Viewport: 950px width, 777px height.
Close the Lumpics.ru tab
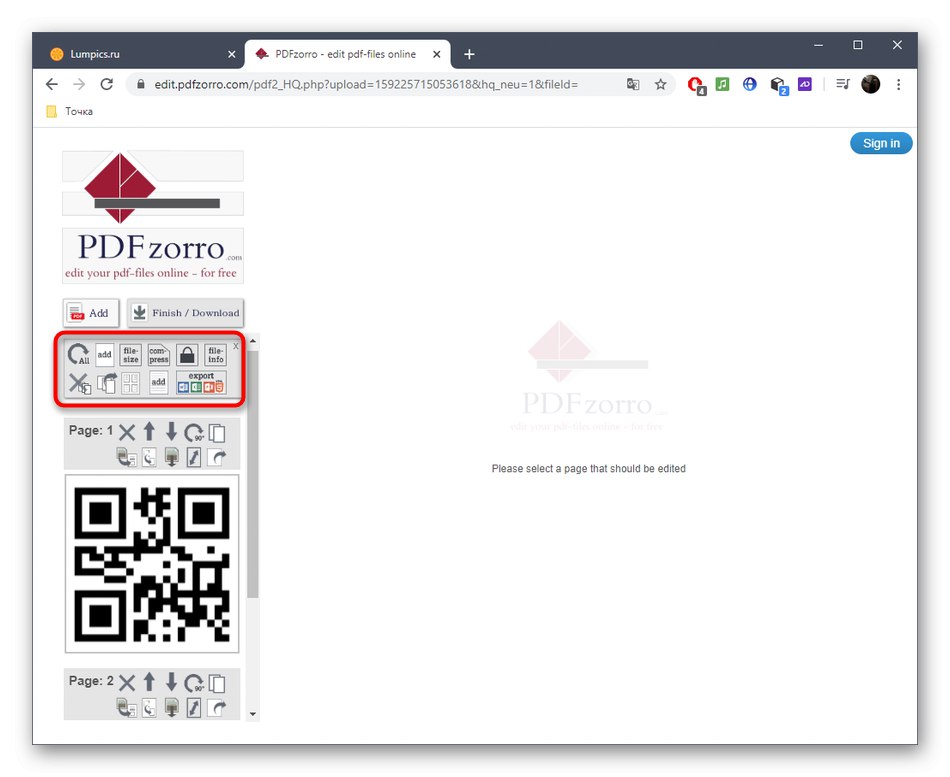click(x=231, y=55)
